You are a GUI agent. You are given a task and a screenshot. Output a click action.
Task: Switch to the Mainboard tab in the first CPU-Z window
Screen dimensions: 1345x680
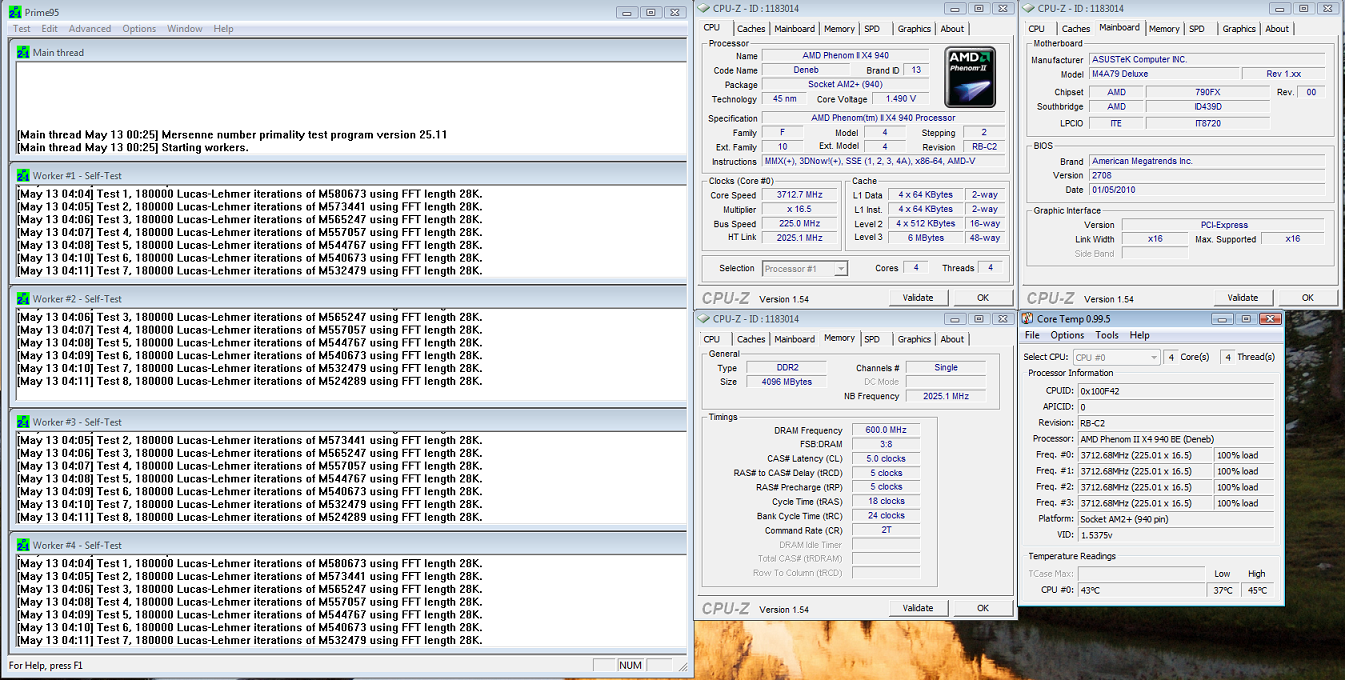click(794, 29)
